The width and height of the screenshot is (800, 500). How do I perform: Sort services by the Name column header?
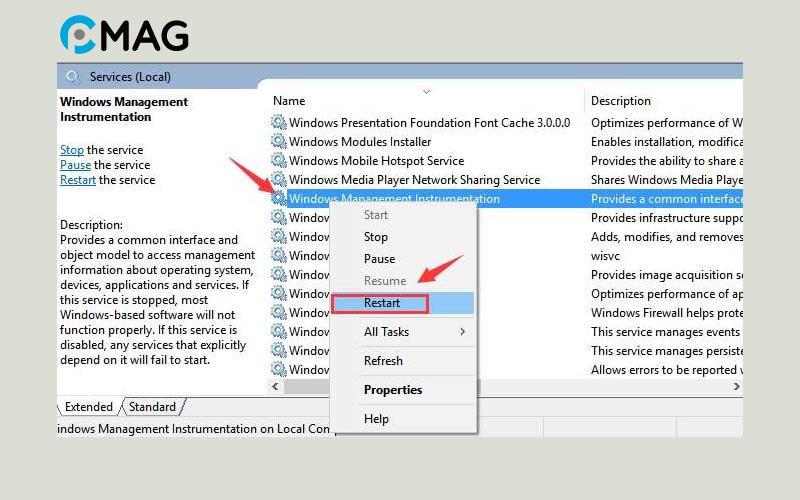click(289, 101)
